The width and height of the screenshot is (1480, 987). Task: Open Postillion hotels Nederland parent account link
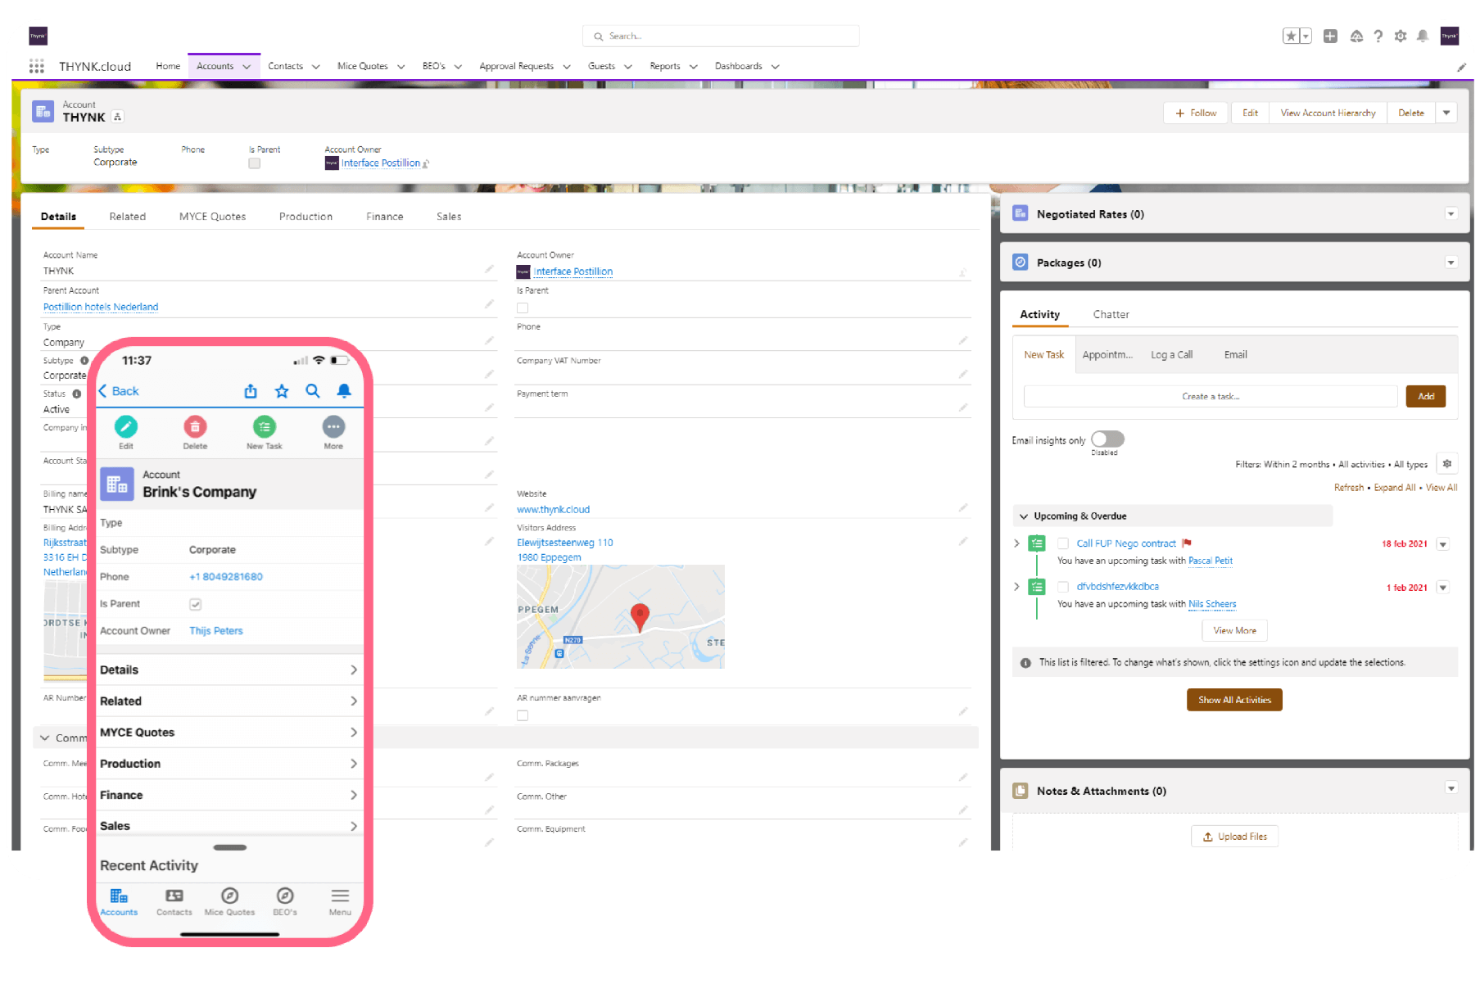(101, 307)
